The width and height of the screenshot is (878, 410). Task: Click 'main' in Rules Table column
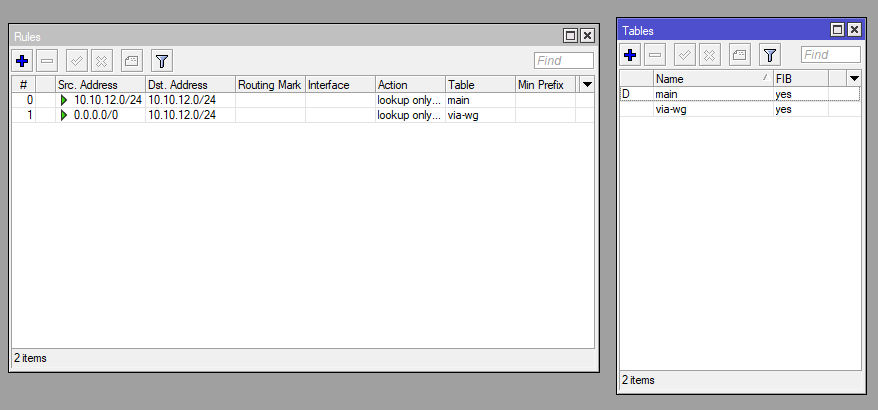pyautogui.click(x=457, y=100)
